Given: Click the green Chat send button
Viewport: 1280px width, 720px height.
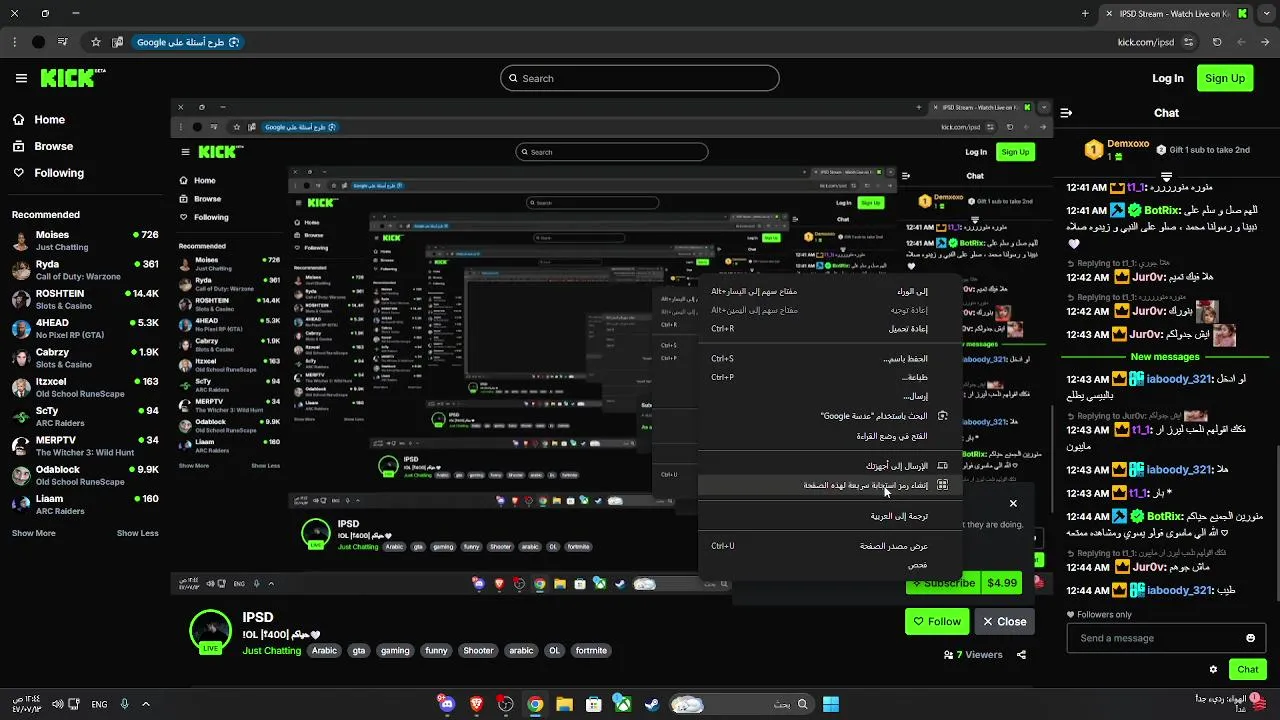Looking at the screenshot, I should [x=1248, y=669].
